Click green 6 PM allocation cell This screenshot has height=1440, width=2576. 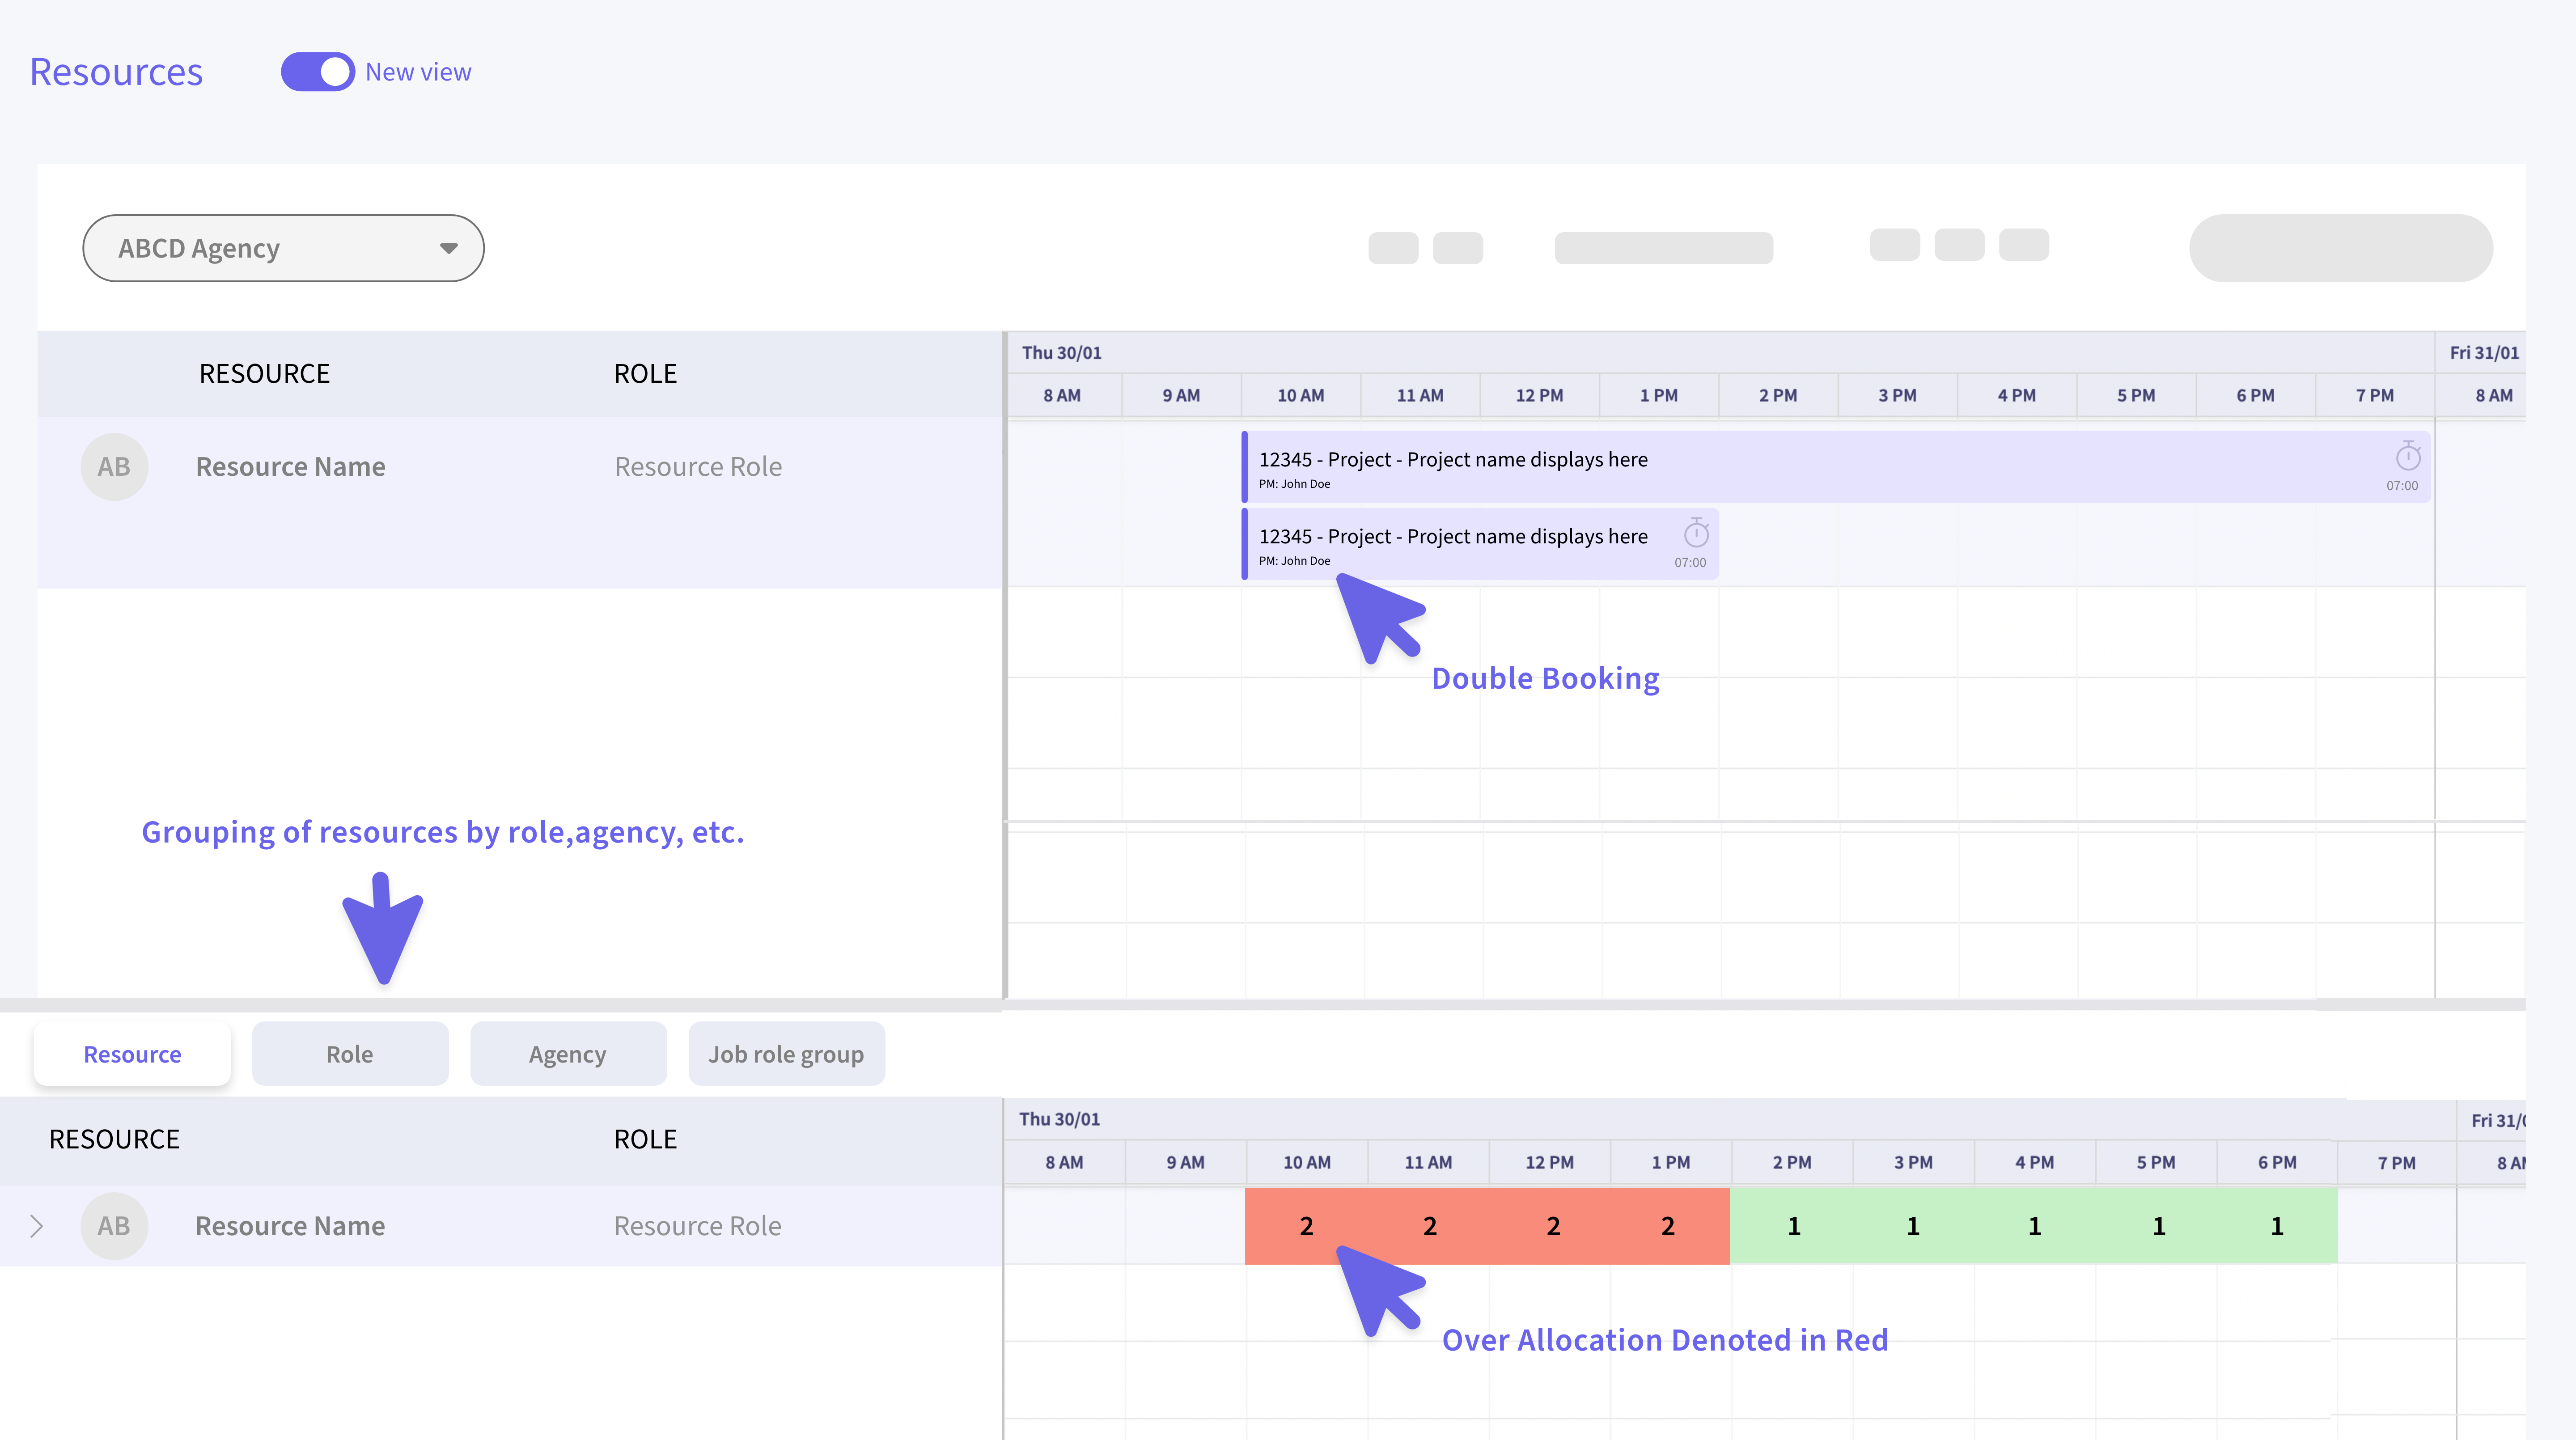click(x=2276, y=1226)
